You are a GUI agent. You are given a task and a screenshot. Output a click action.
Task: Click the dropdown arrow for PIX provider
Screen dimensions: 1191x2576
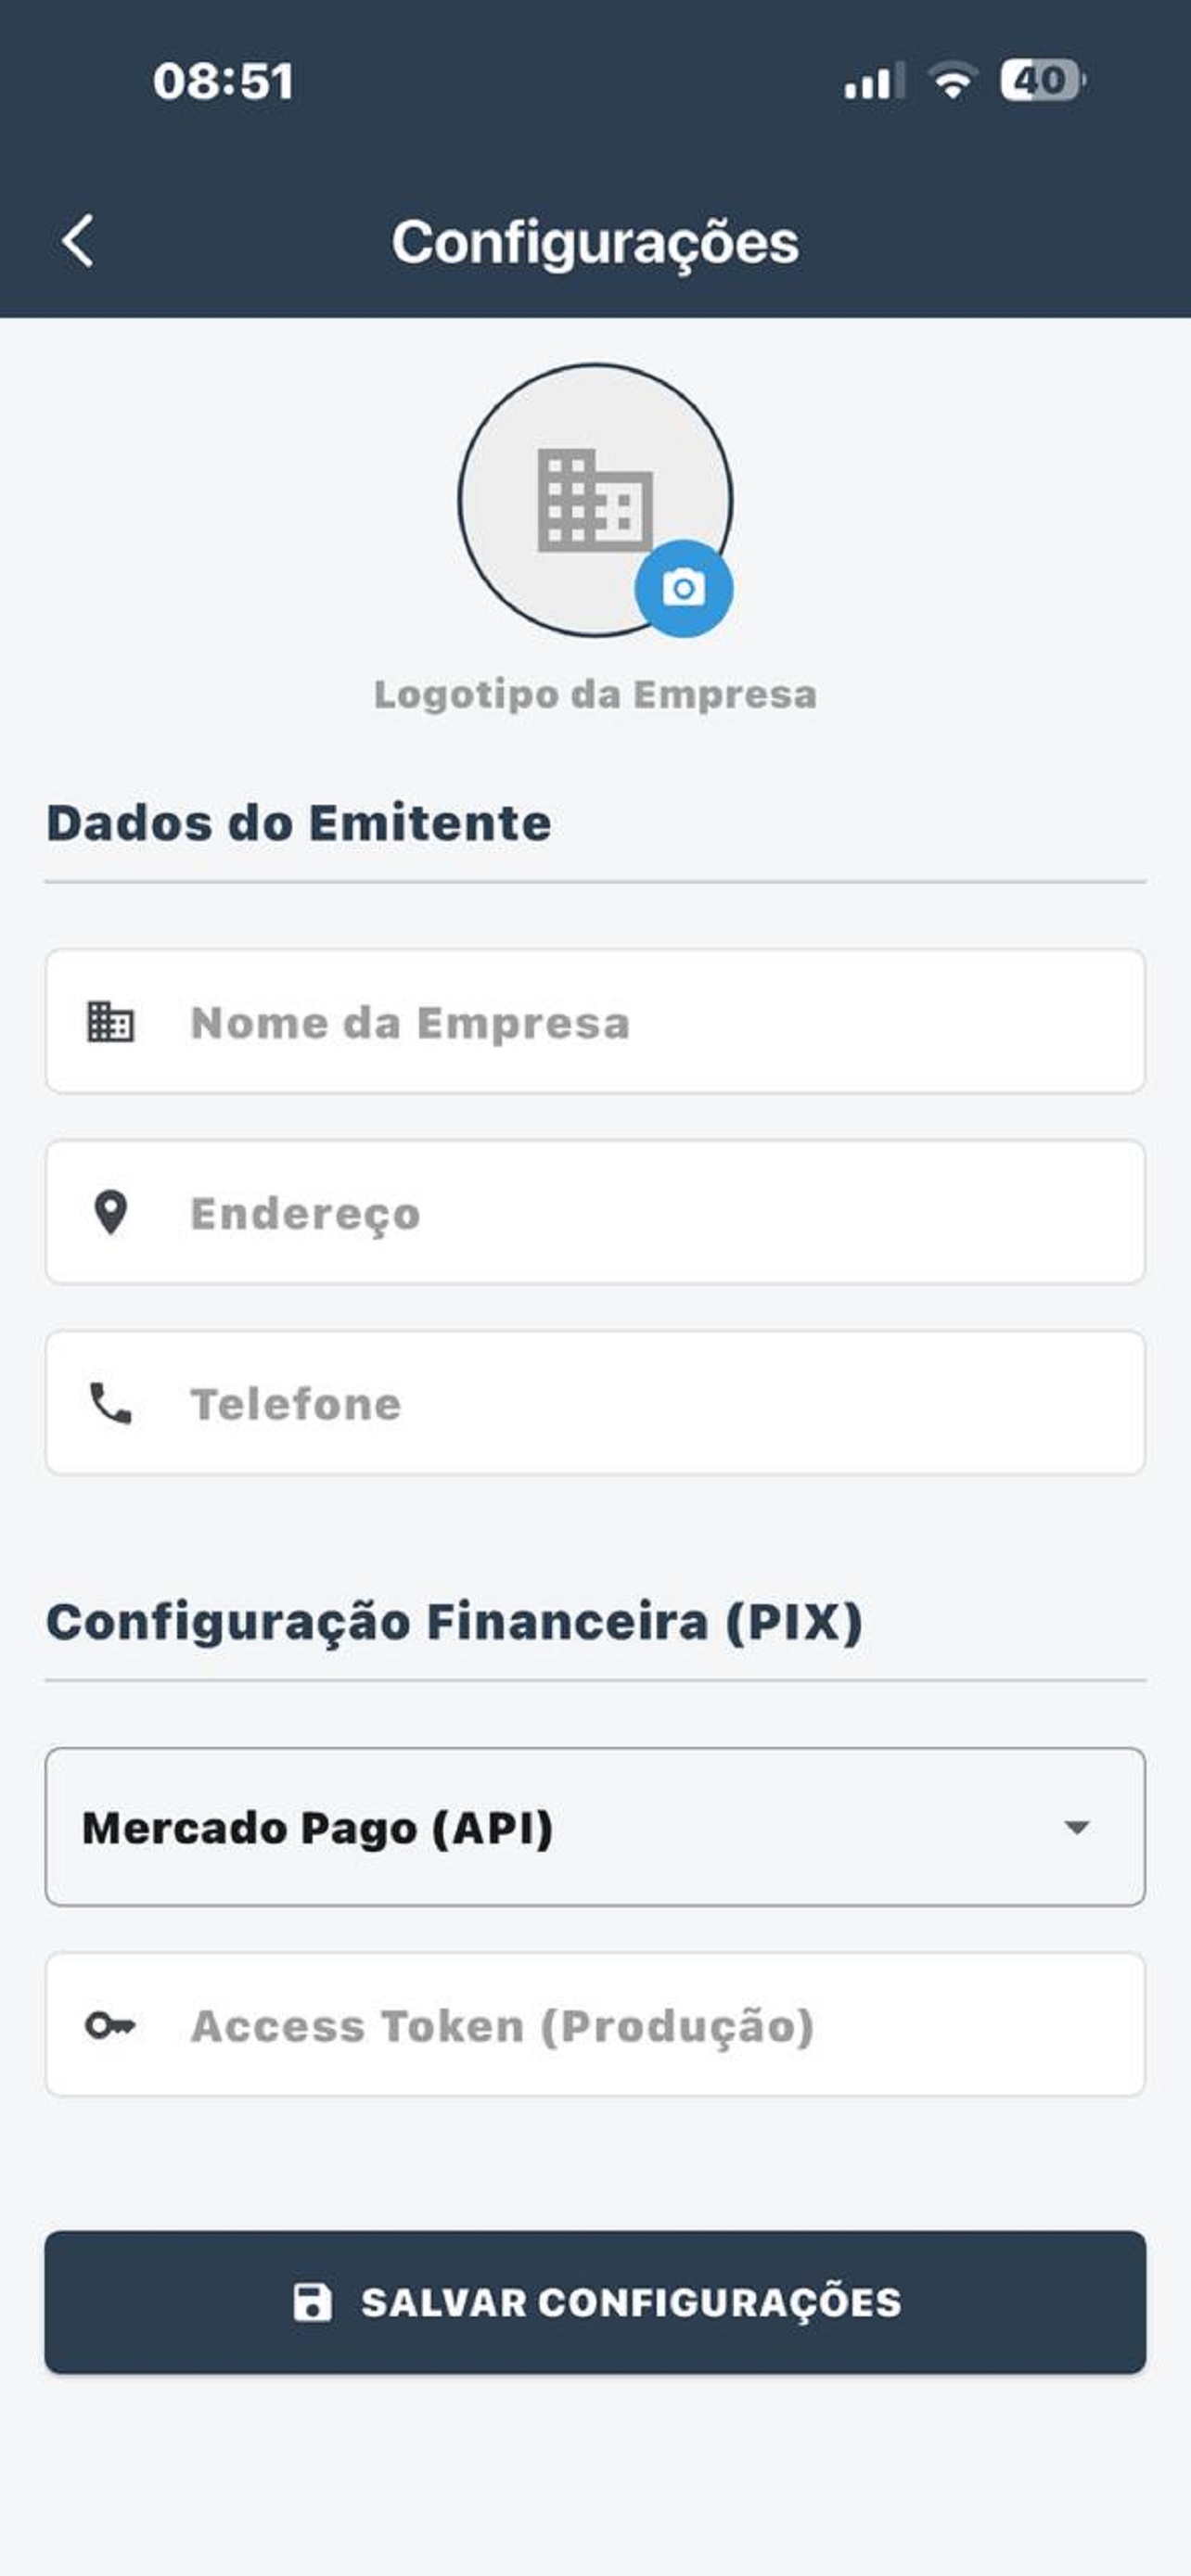[1076, 1827]
